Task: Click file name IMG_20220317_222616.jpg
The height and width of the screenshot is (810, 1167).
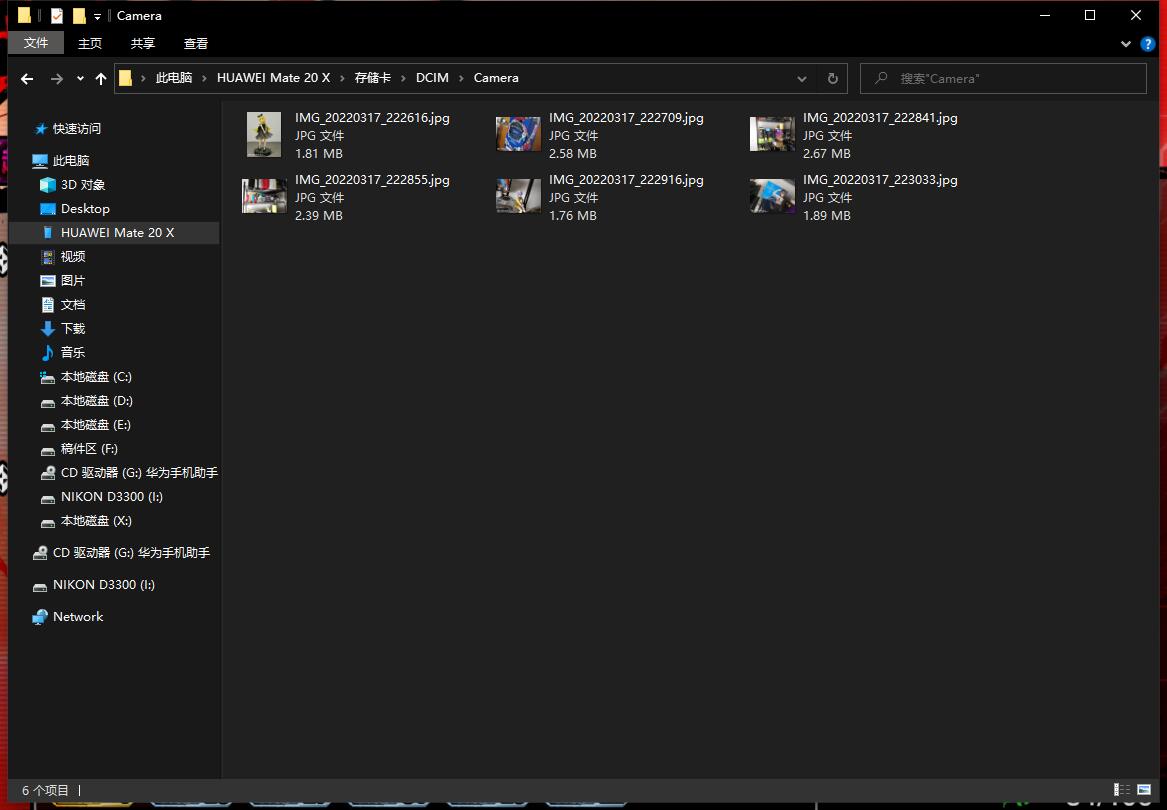Action: [x=372, y=118]
